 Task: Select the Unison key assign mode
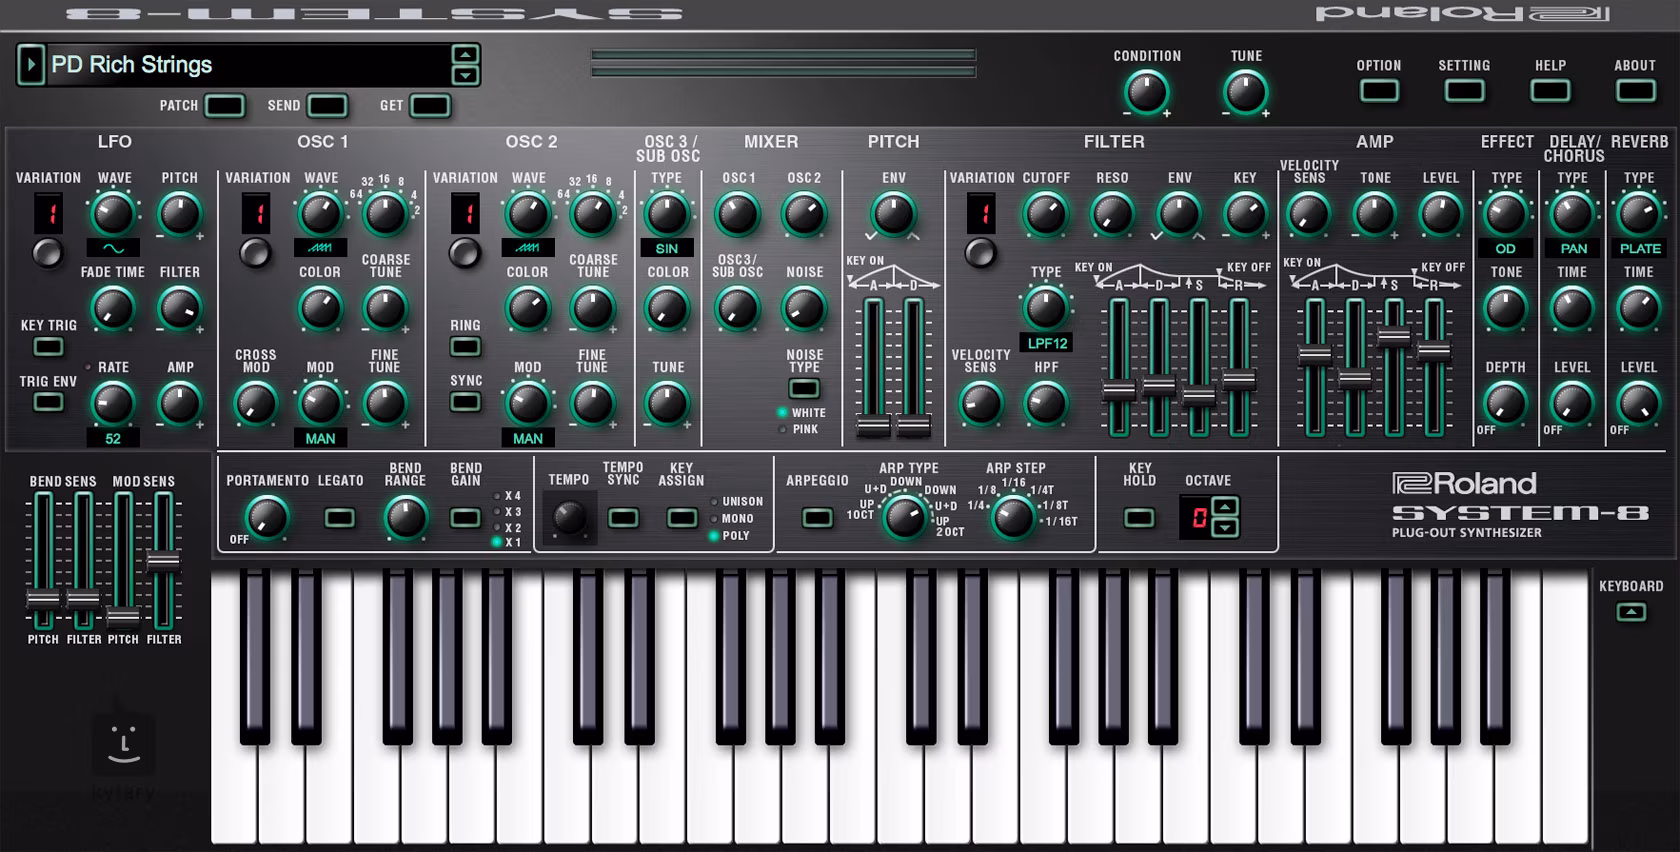714,502
